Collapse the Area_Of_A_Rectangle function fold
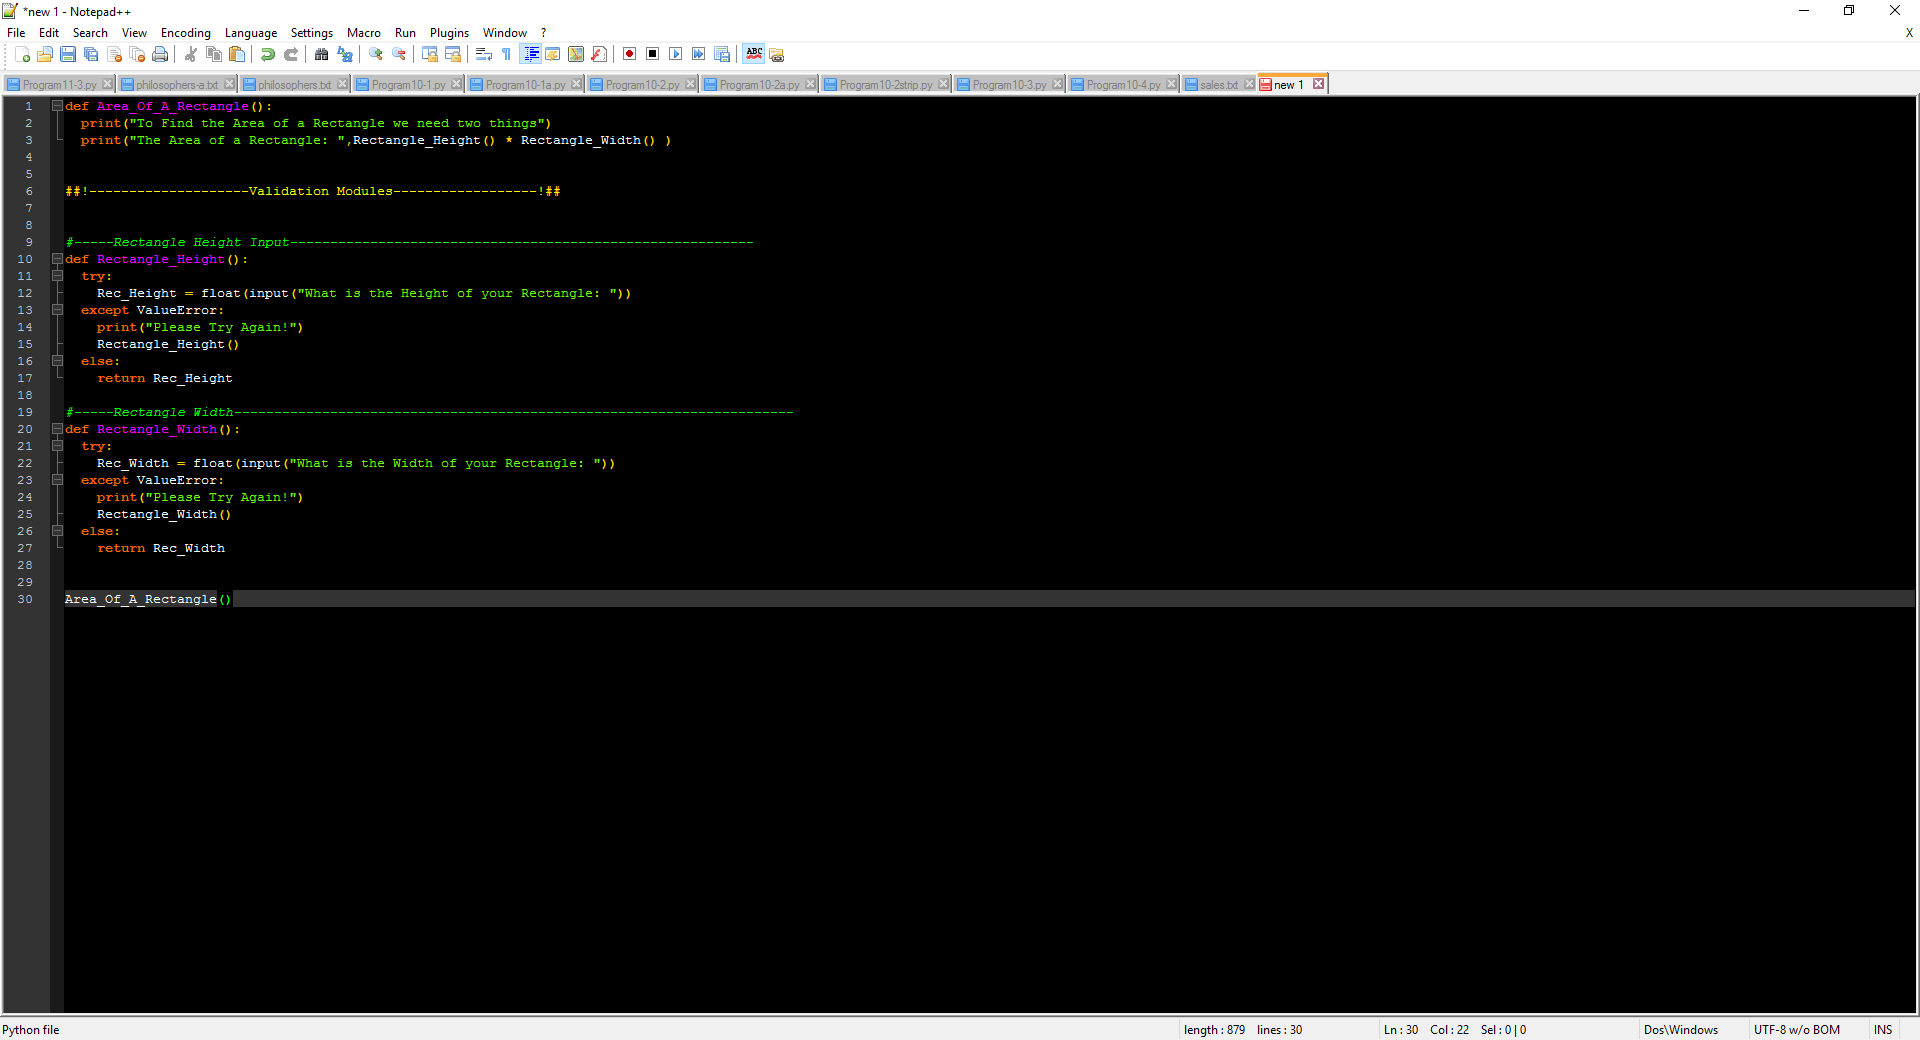Screen dimensions: 1920x1040 point(57,106)
